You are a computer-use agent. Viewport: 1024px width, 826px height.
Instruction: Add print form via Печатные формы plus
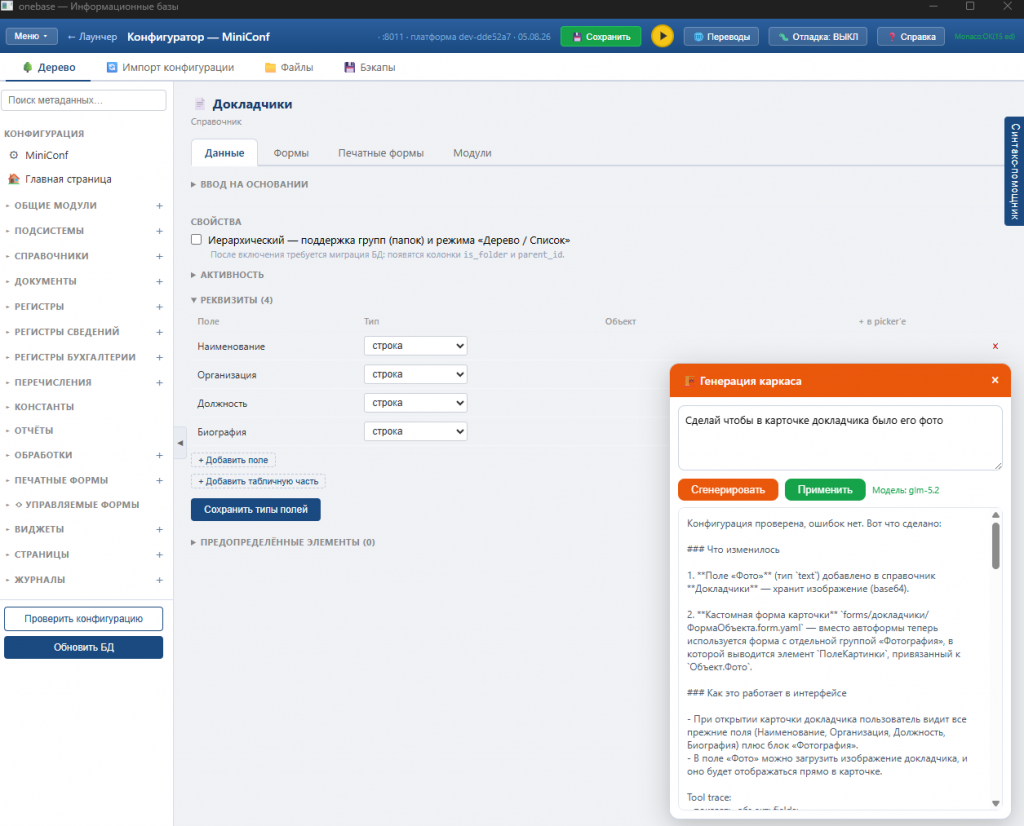pyautogui.click(x=159, y=481)
